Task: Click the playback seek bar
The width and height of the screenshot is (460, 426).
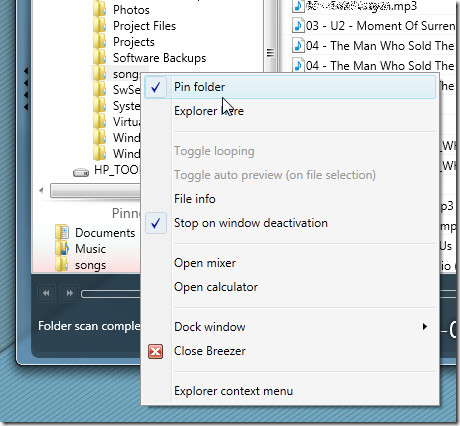Action: [x=111, y=294]
